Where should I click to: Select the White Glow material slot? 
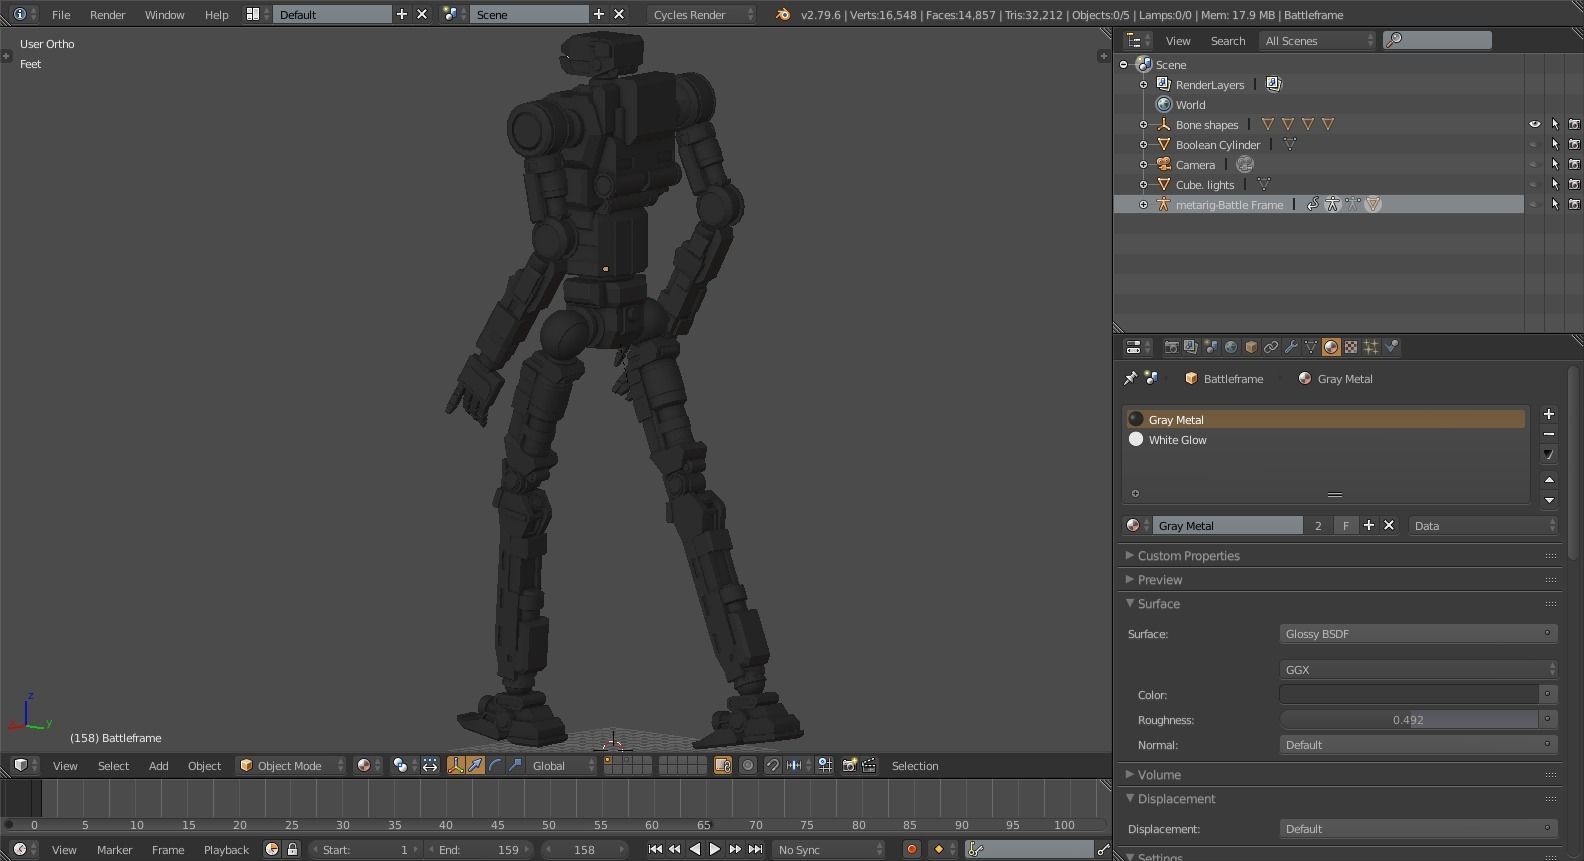pos(1326,439)
